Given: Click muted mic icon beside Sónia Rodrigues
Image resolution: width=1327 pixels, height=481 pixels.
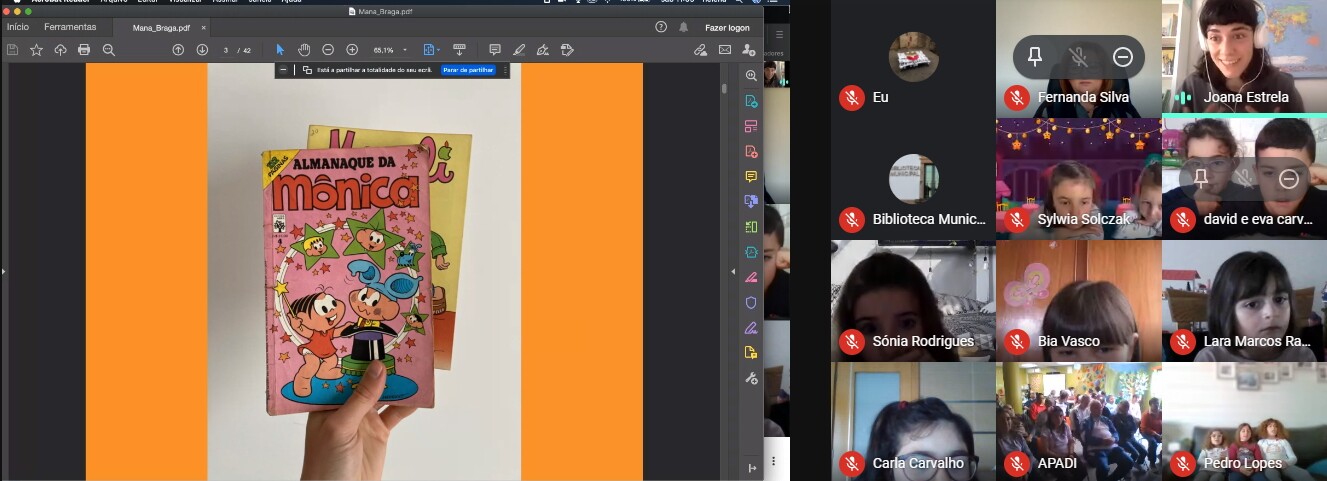Looking at the screenshot, I should click(x=851, y=341).
